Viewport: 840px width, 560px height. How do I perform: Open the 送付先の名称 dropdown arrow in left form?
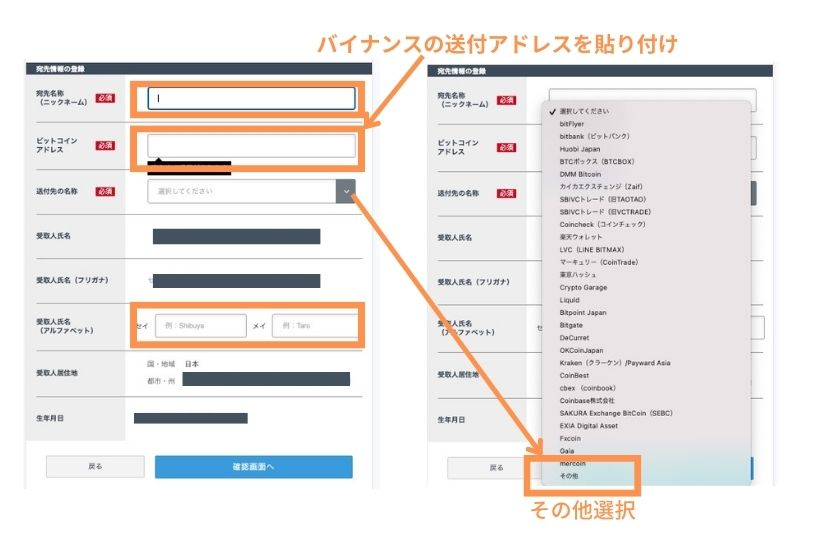pyautogui.click(x=346, y=191)
